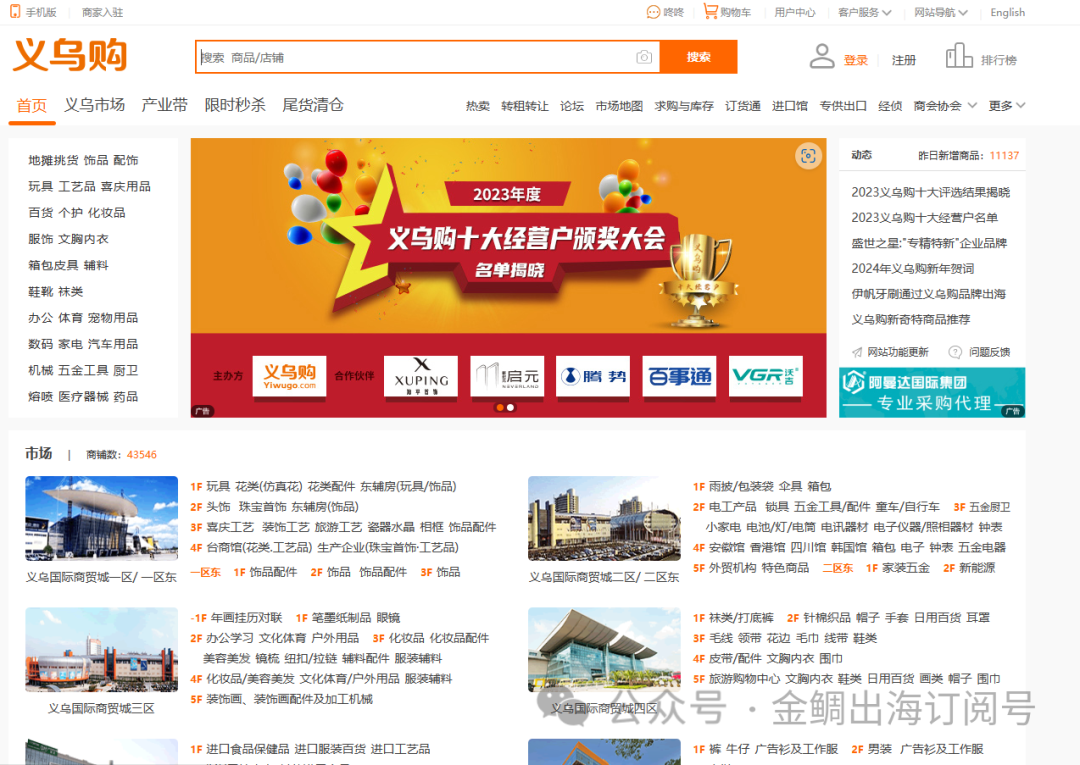The image size is (1080, 765).
Task: Open the 限时秒杀 tab
Action: point(235,105)
